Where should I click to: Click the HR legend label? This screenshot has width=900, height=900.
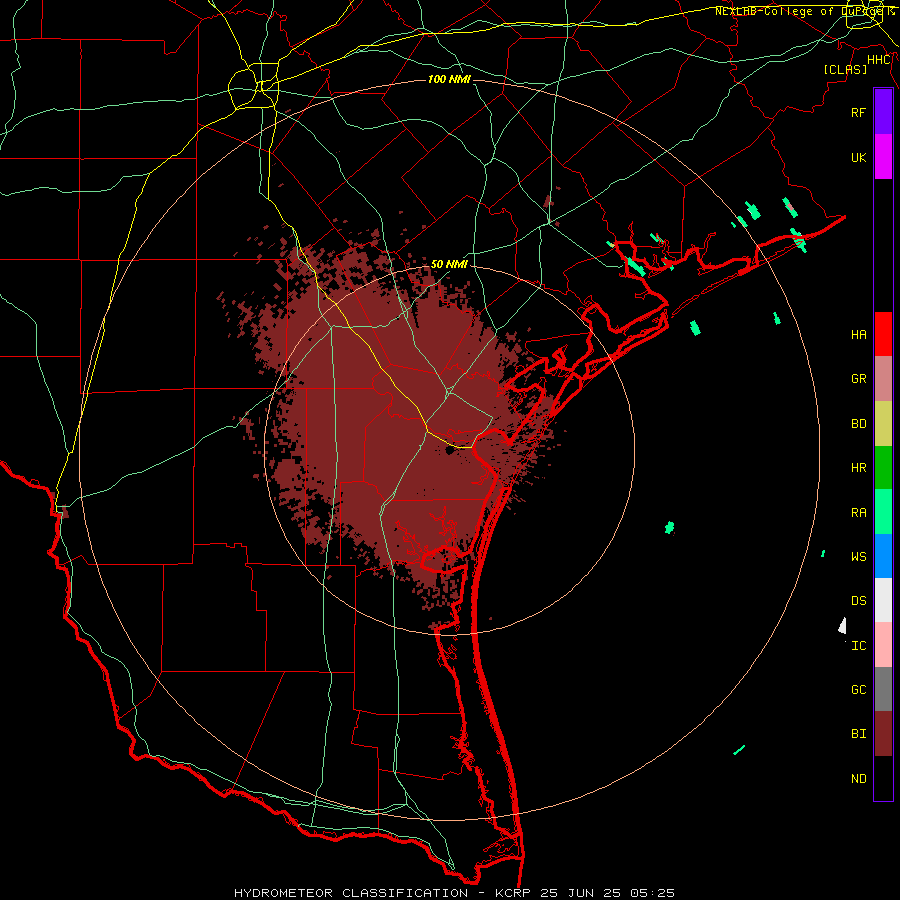pyautogui.click(x=859, y=468)
